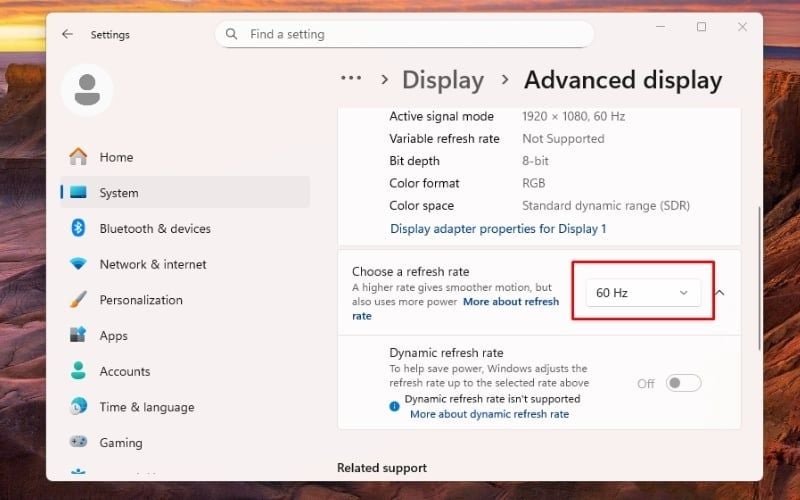Click the Home icon in sidebar
The image size is (800, 500).
pyautogui.click(x=78, y=157)
